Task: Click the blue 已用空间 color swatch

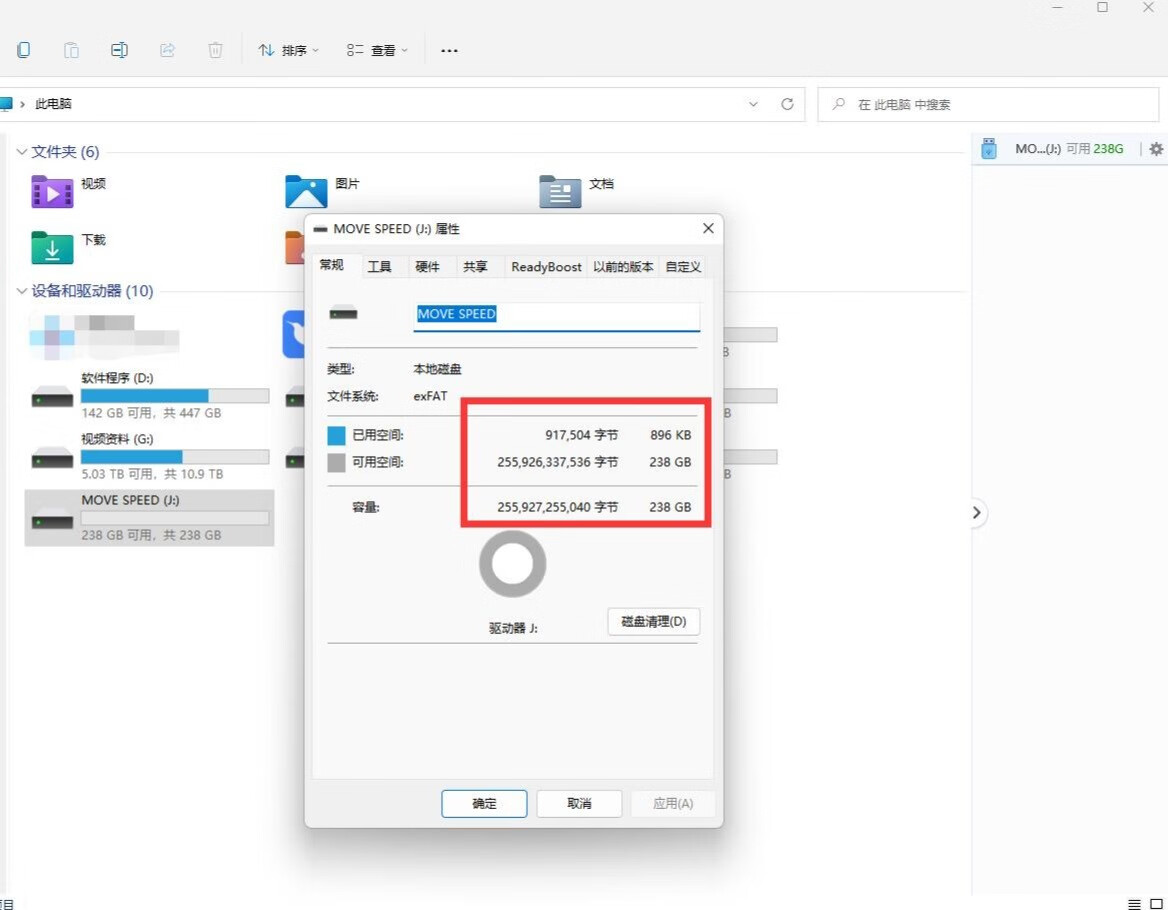Action: click(337, 435)
